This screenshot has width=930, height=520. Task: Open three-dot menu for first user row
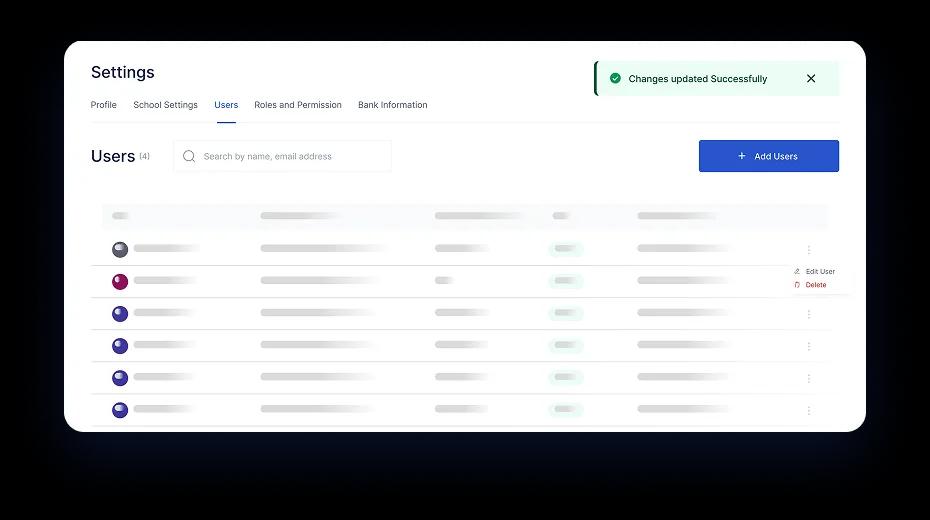pyautogui.click(x=809, y=250)
